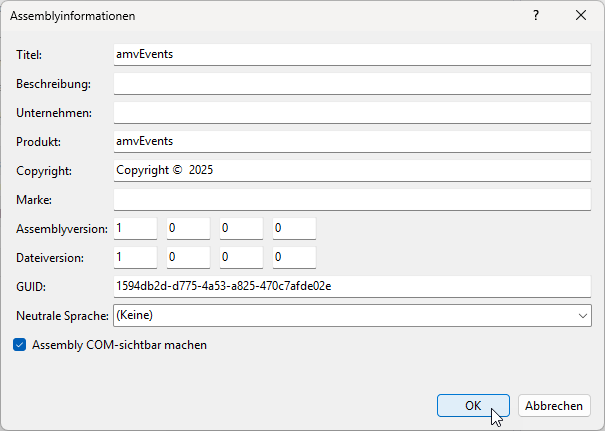Click the Produkt field containing amvEvents

click(x=352, y=141)
